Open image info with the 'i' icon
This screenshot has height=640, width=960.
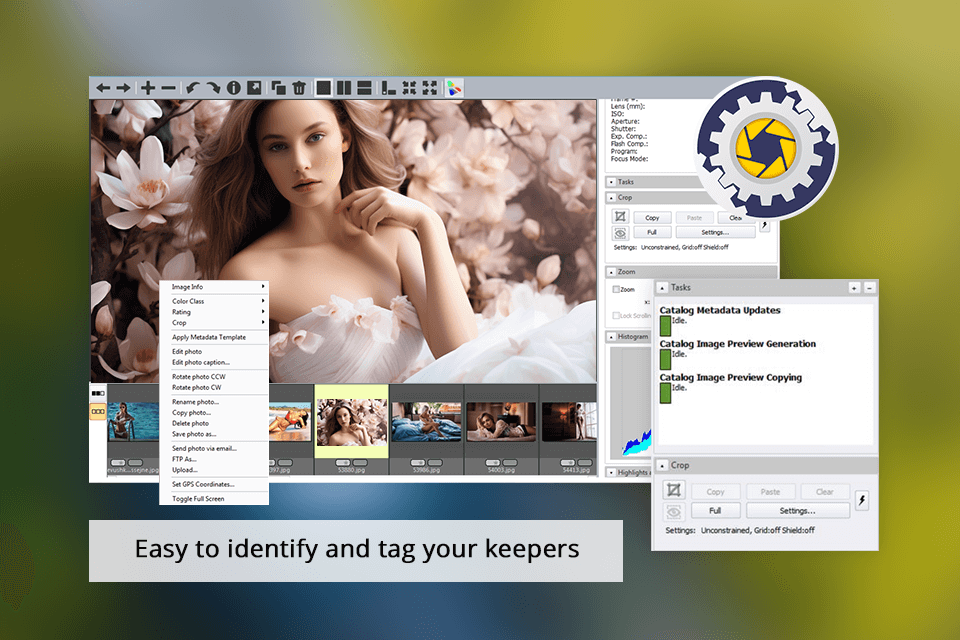click(x=233, y=88)
